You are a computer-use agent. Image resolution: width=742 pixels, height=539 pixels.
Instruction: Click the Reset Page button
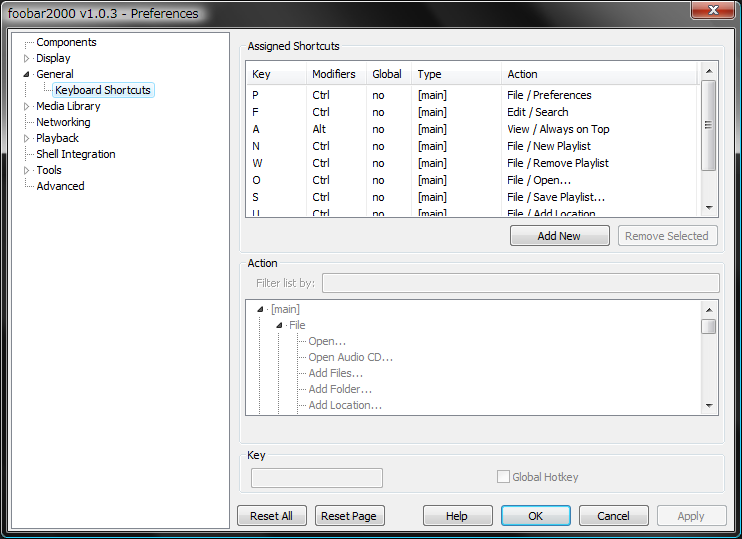349,516
